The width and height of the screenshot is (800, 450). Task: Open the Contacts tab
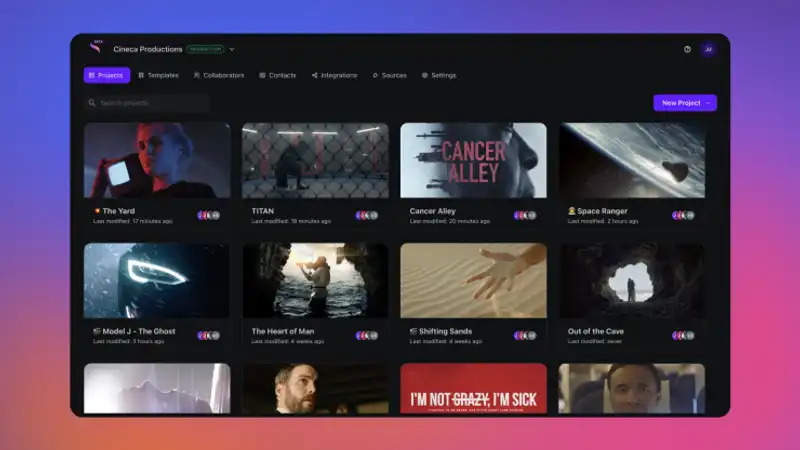pos(278,75)
